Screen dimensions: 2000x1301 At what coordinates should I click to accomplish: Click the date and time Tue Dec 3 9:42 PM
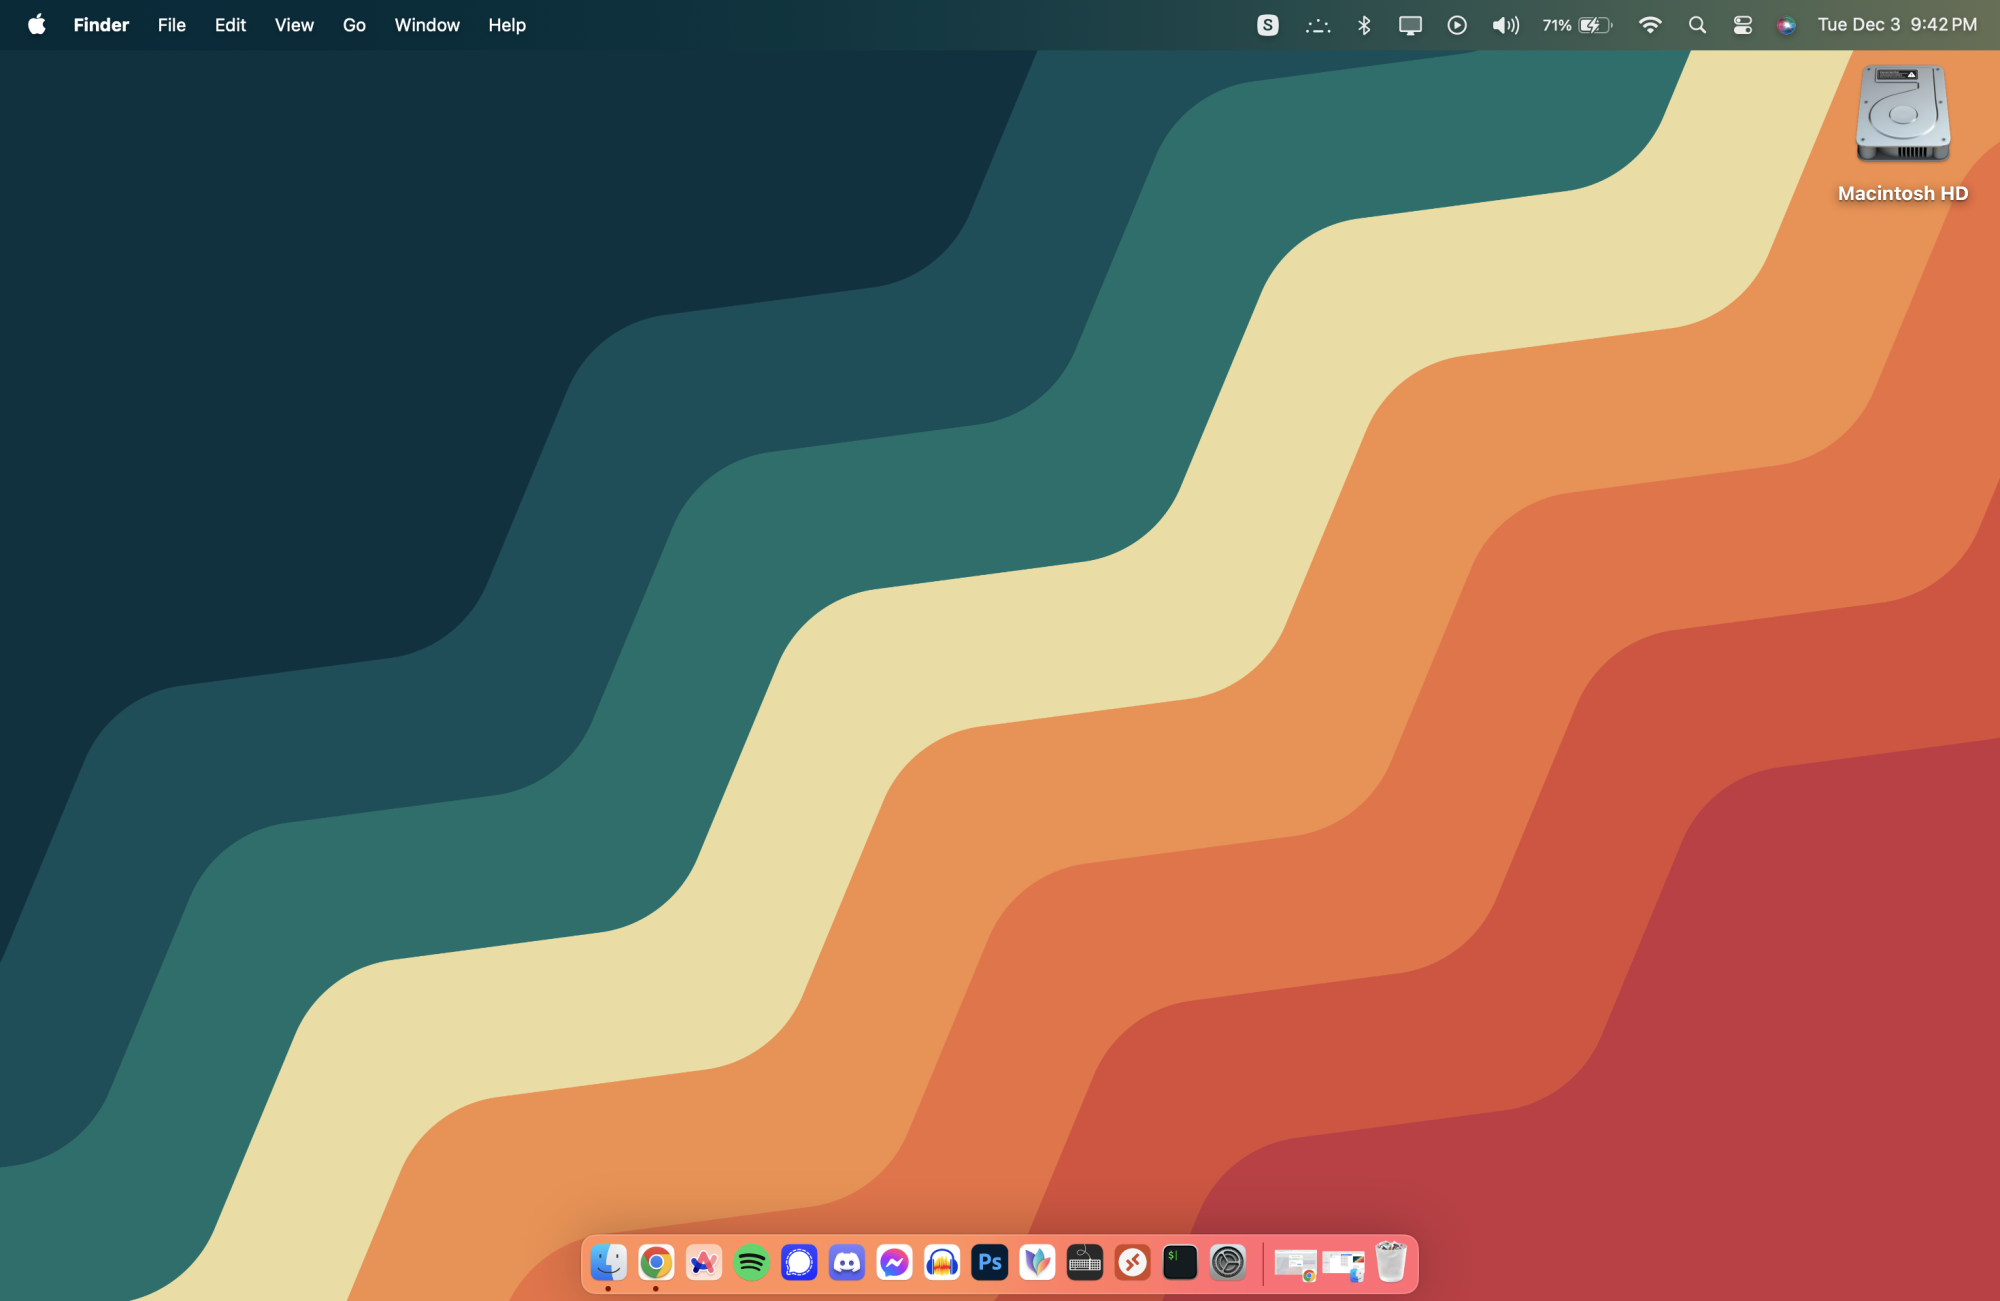(1897, 25)
